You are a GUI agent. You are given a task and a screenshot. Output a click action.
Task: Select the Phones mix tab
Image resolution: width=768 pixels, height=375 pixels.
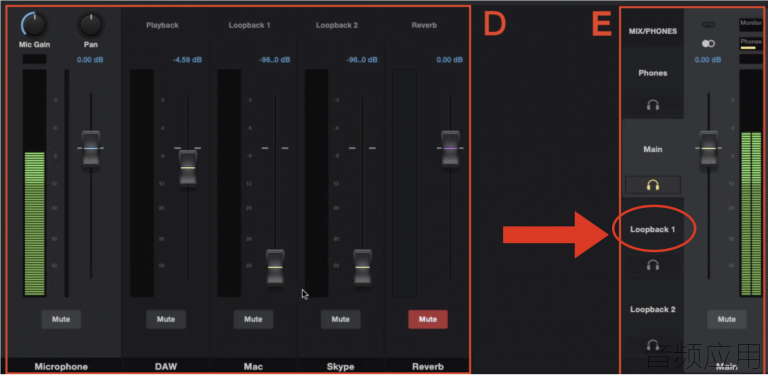[x=652, y=73]
